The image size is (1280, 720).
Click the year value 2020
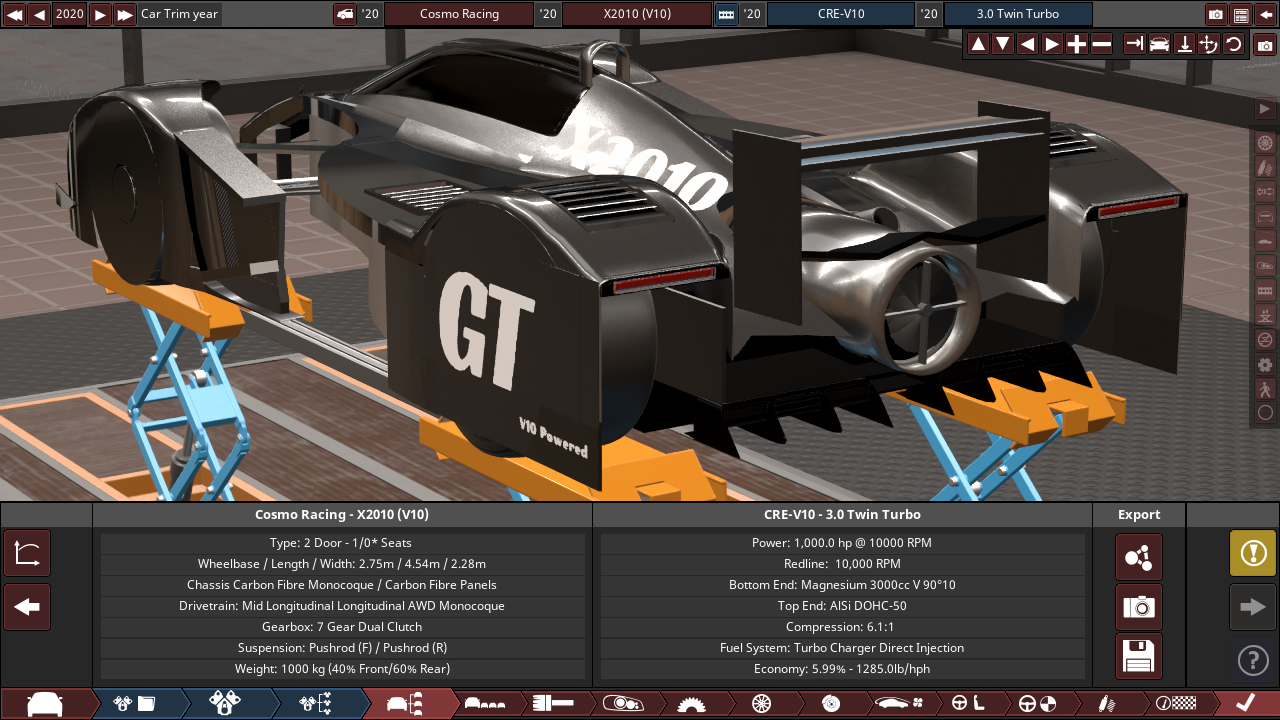point(70,14)
